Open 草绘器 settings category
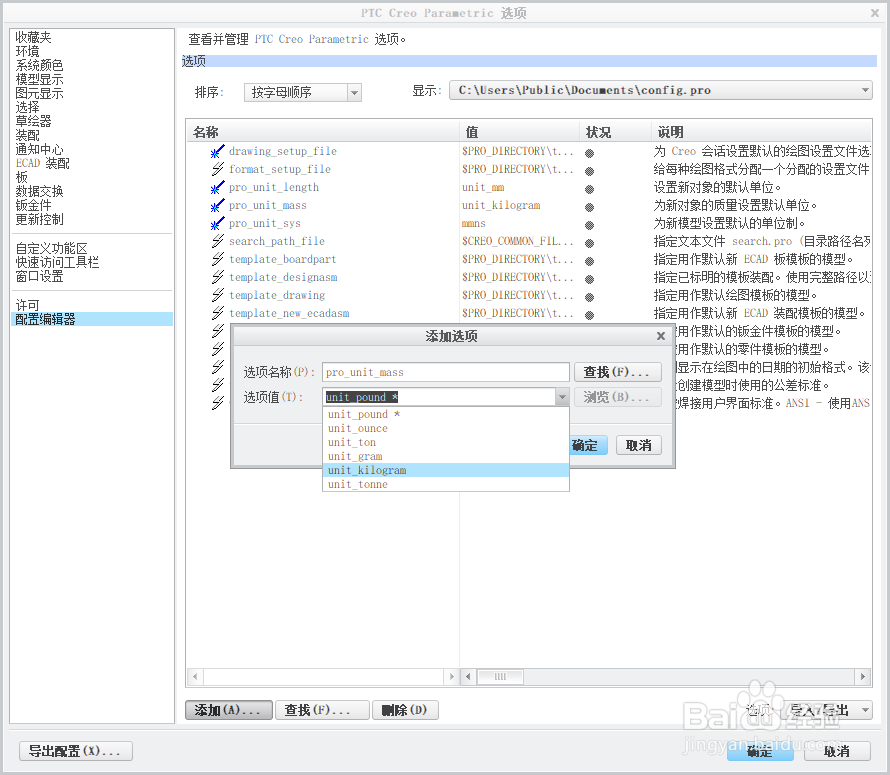This screenshot has height=775, width=890. coord(33,121)
